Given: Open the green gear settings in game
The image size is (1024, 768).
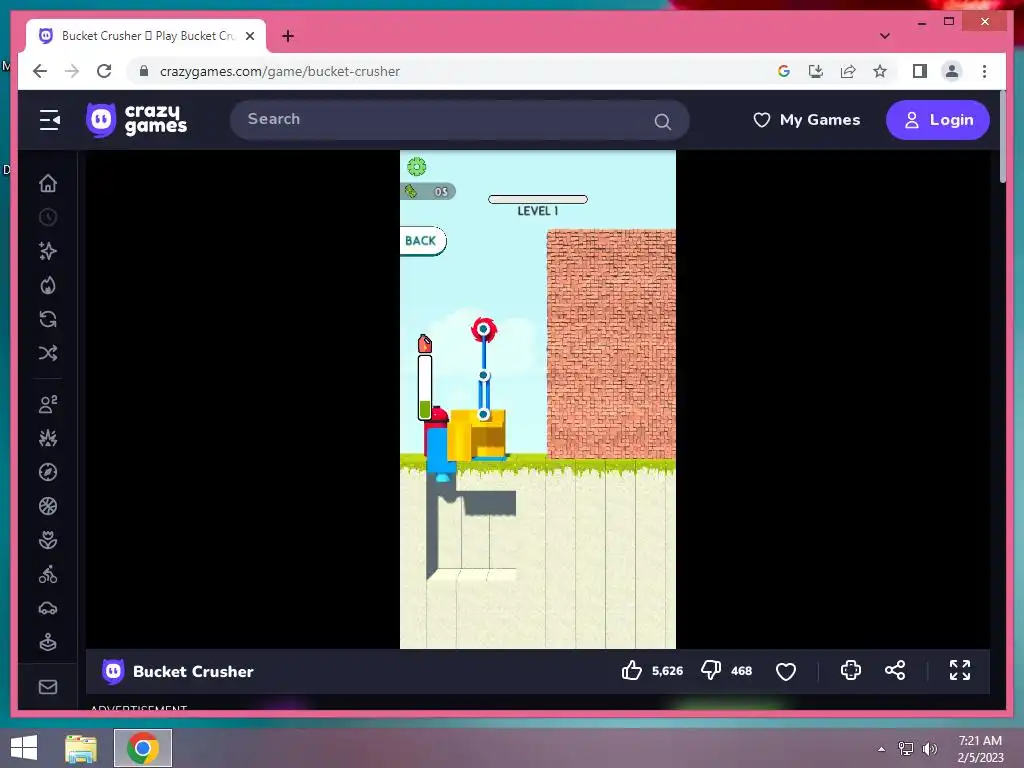Looking at the screenshot, I should tap(417, 167).
